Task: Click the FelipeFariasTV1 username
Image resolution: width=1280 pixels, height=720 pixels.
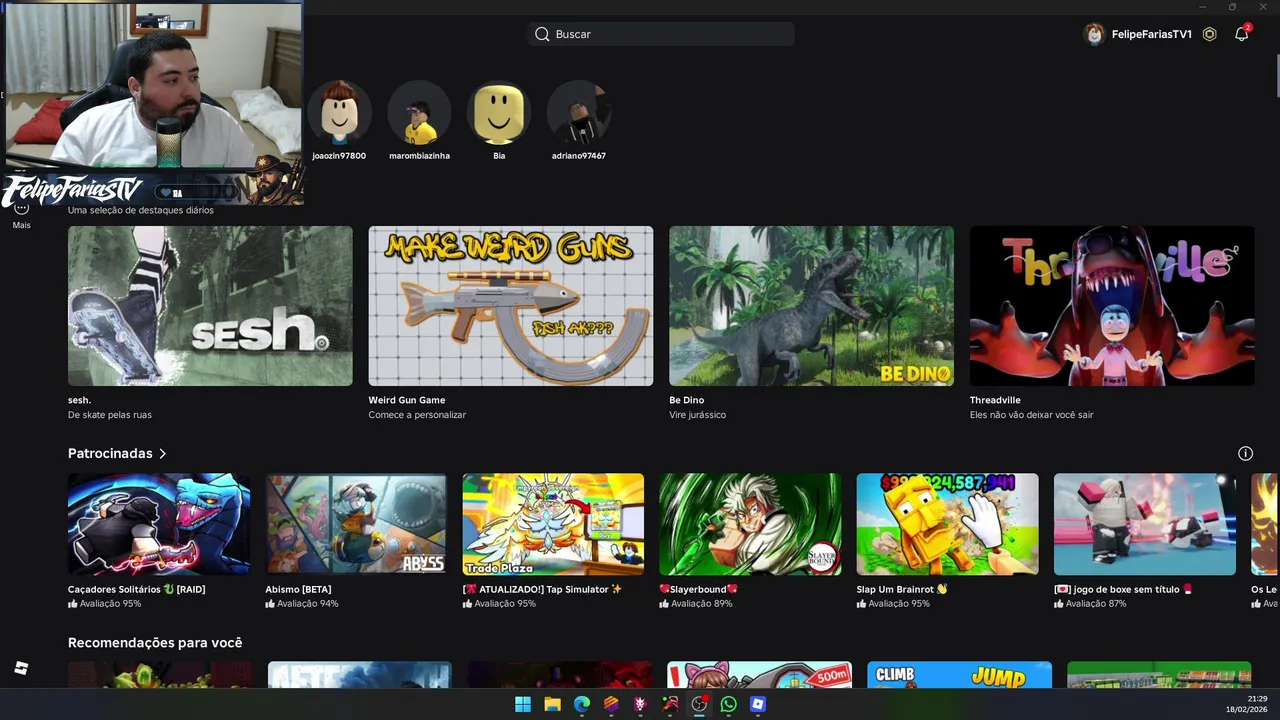Action: click(x=1151, y=34)
